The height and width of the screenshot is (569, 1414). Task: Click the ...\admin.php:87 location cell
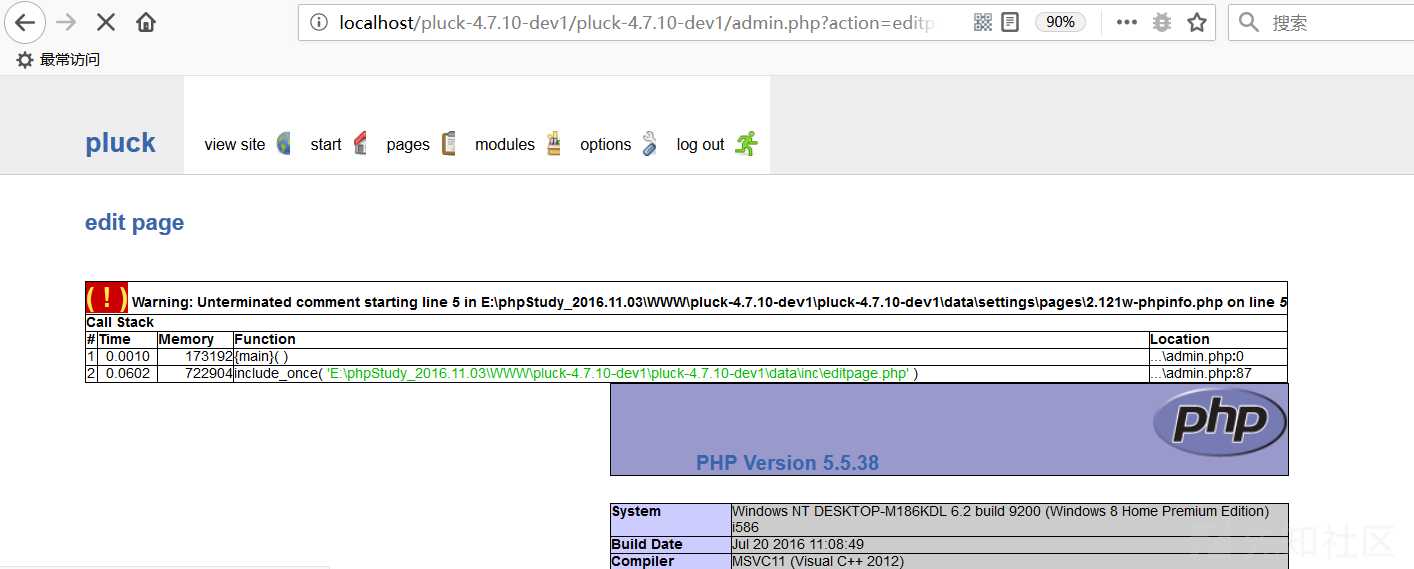pos(1218,373)
